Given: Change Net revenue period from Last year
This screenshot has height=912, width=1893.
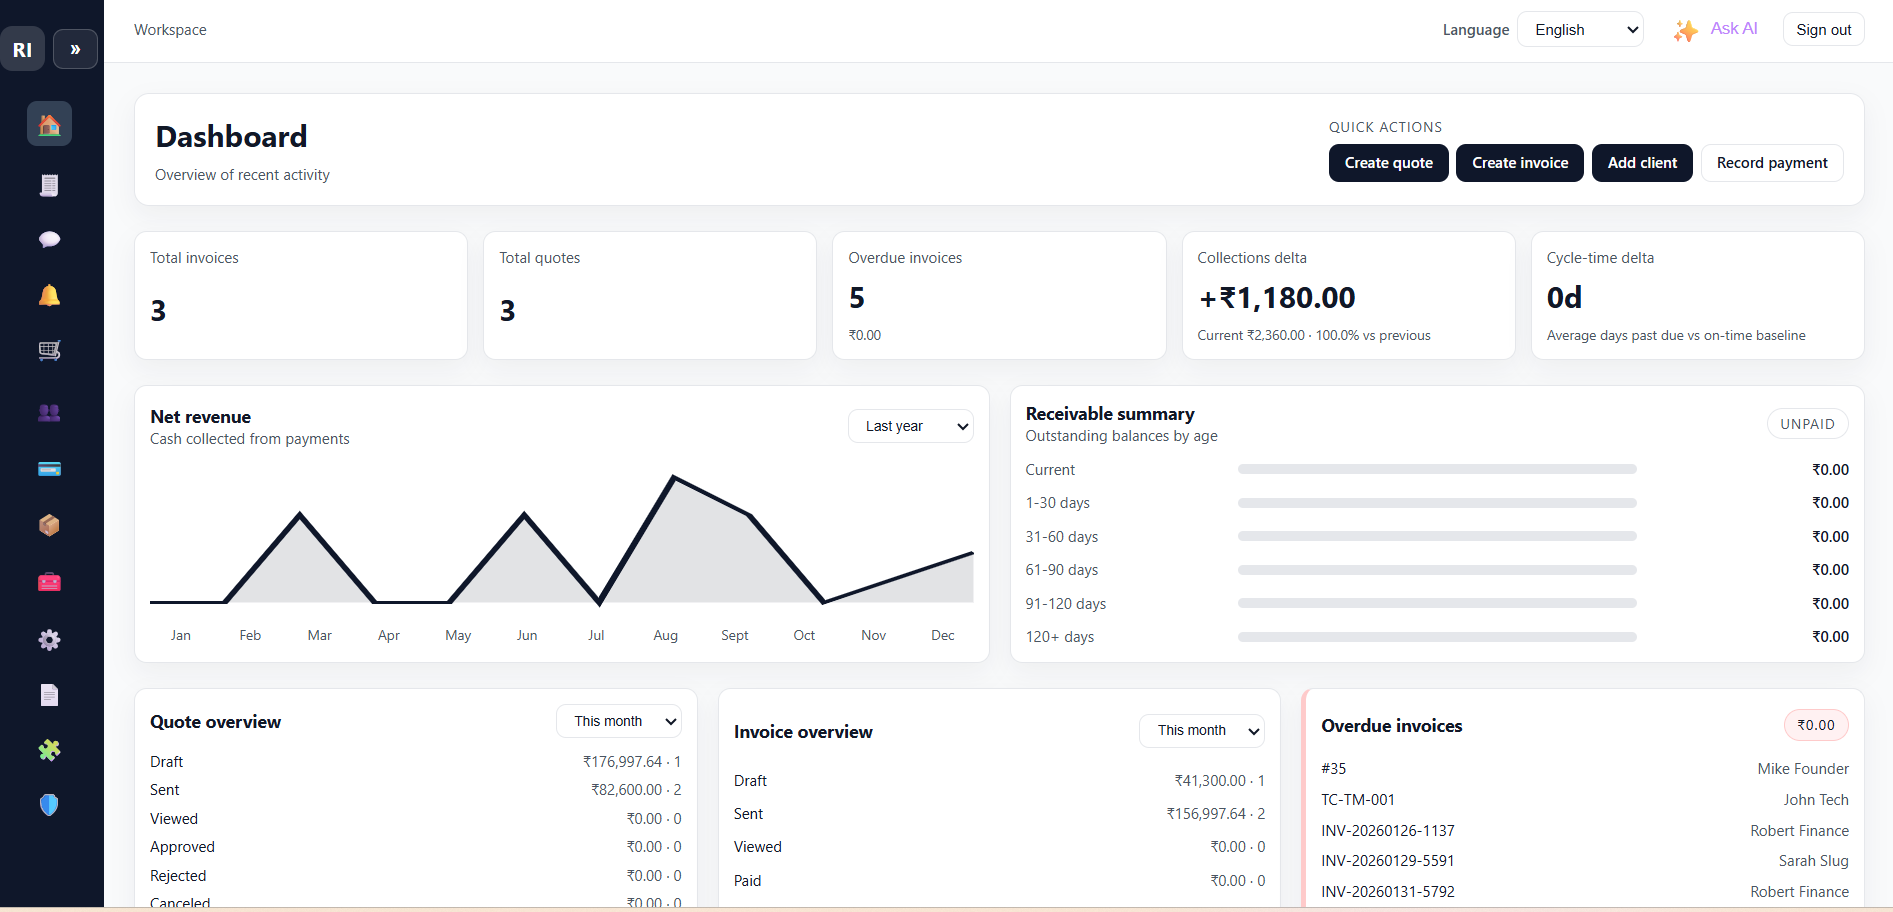Looking at the screenshot, I should pyautogui.click(x=909, y=426).
